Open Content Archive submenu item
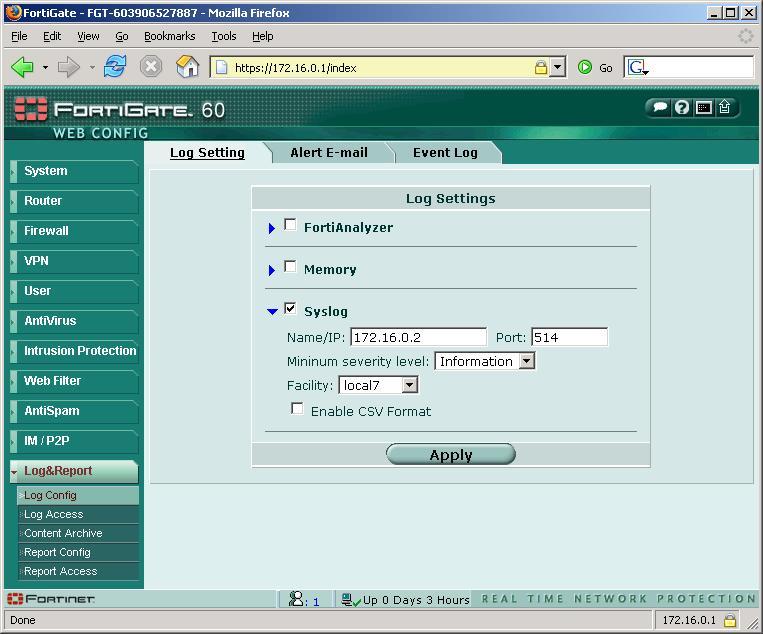 click(x=78, y=533)
